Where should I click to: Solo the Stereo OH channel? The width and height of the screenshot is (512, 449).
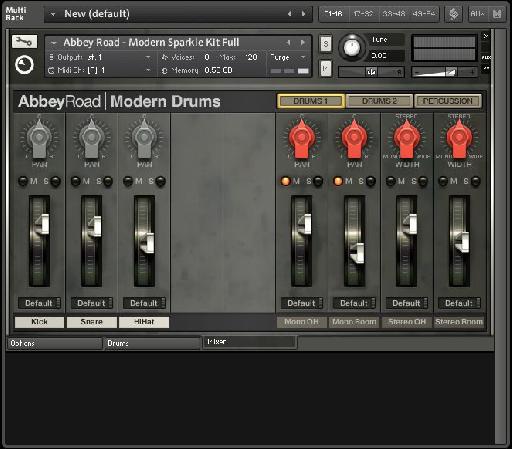tap(423, 181)
